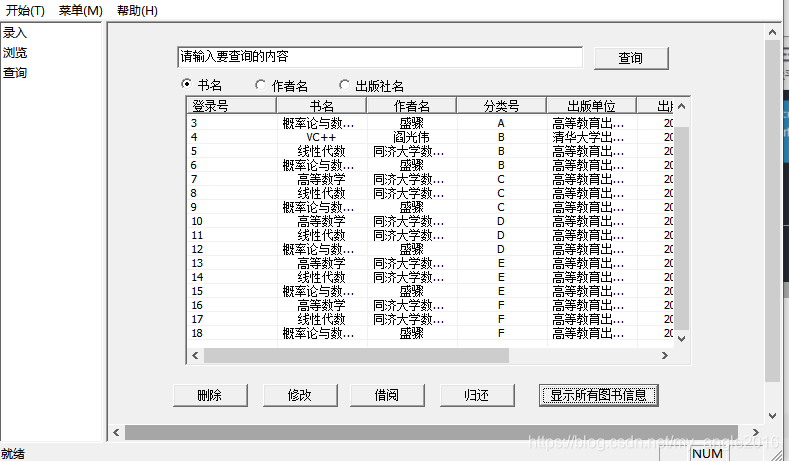Click the NUM status bar indicator
789x461 pixels.
707,453
